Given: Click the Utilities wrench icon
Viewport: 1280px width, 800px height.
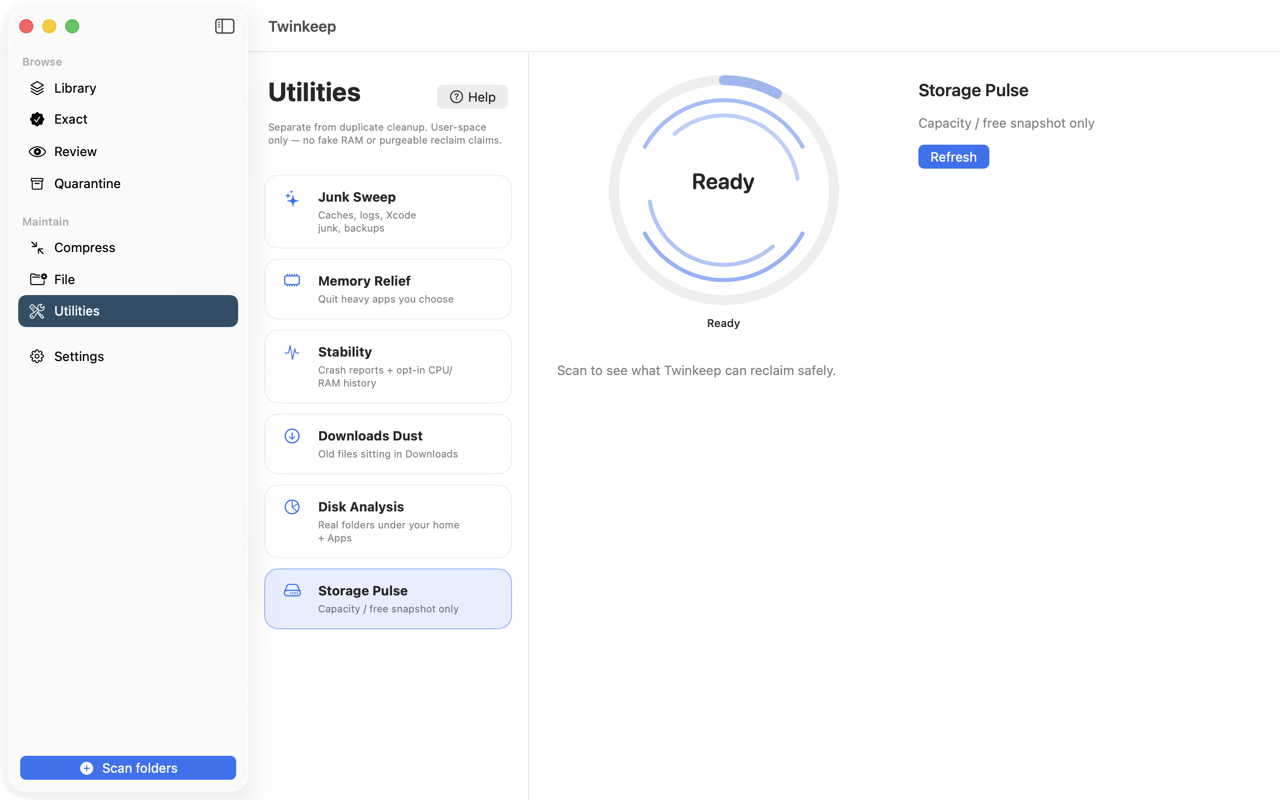Looking at the screenshot, I should click(x=37, y=311).
